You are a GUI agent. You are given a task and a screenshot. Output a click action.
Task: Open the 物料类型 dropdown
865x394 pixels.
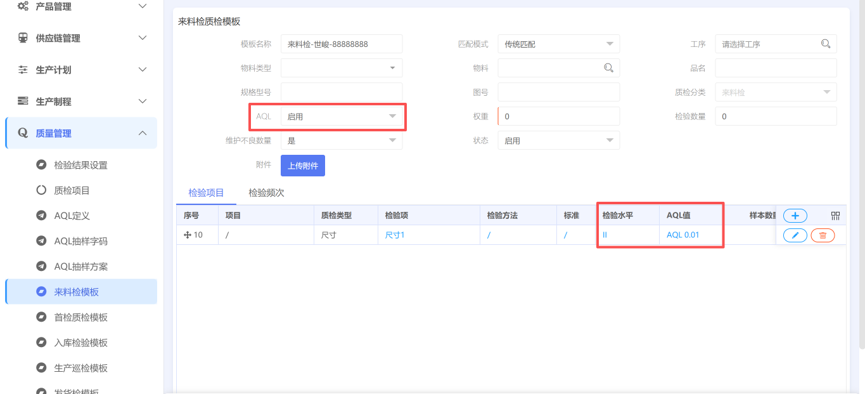(341, 68)
